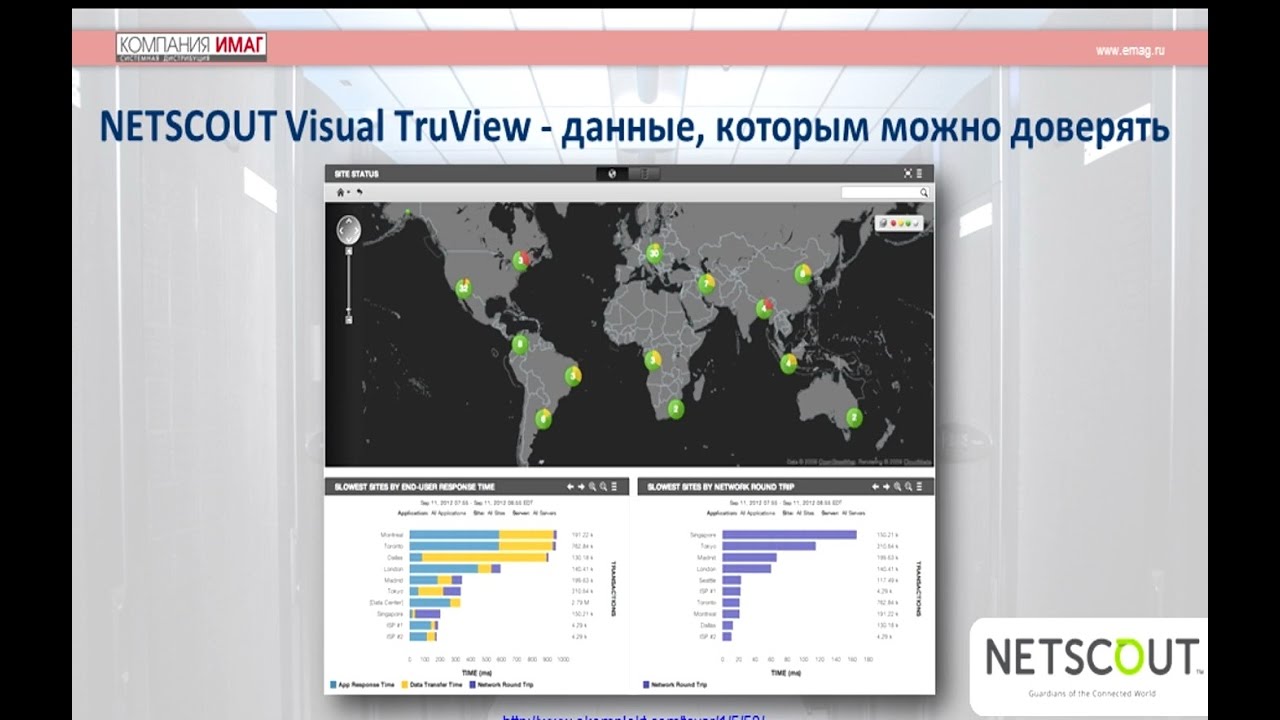
Task: Click the Компания ИМАГ logo
Action: [191, 47]
